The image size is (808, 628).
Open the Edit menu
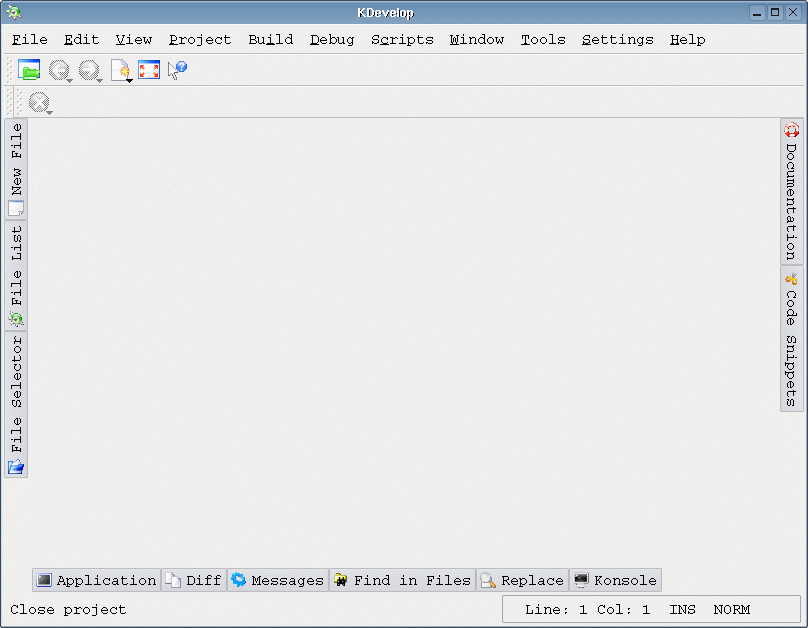[81, 40]
